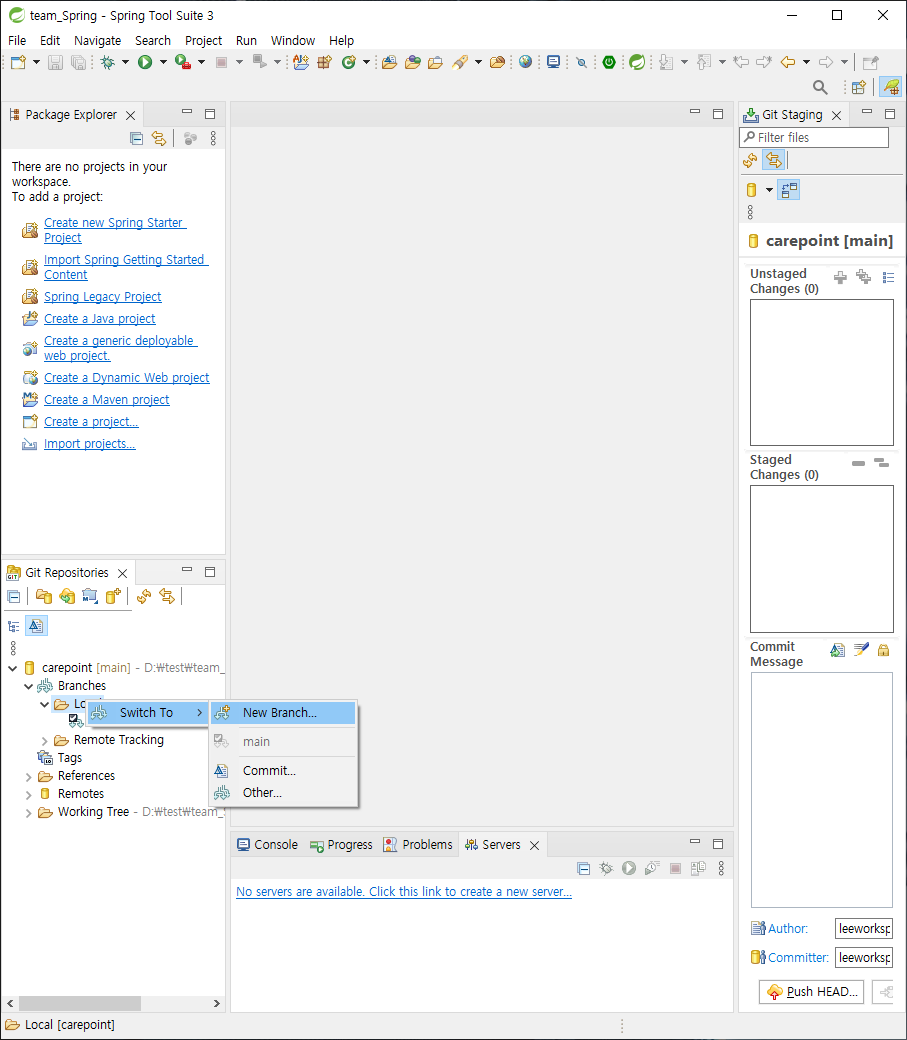Click Amend previous commit icon

[x=837, y=650]
